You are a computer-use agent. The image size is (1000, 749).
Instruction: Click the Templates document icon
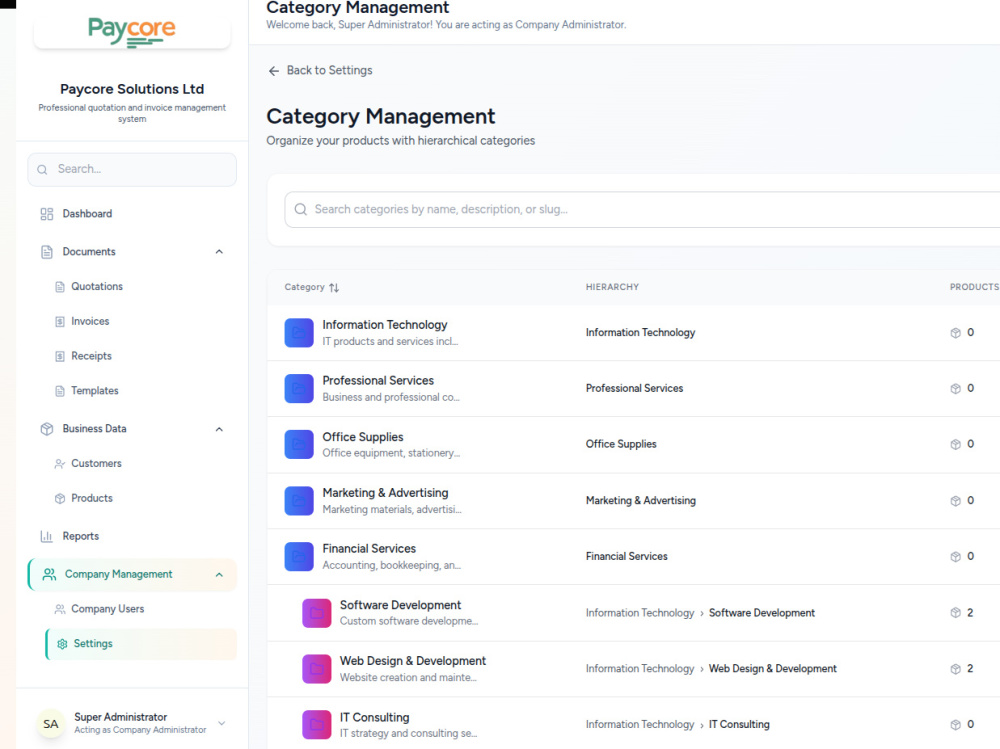coord(60,391)
